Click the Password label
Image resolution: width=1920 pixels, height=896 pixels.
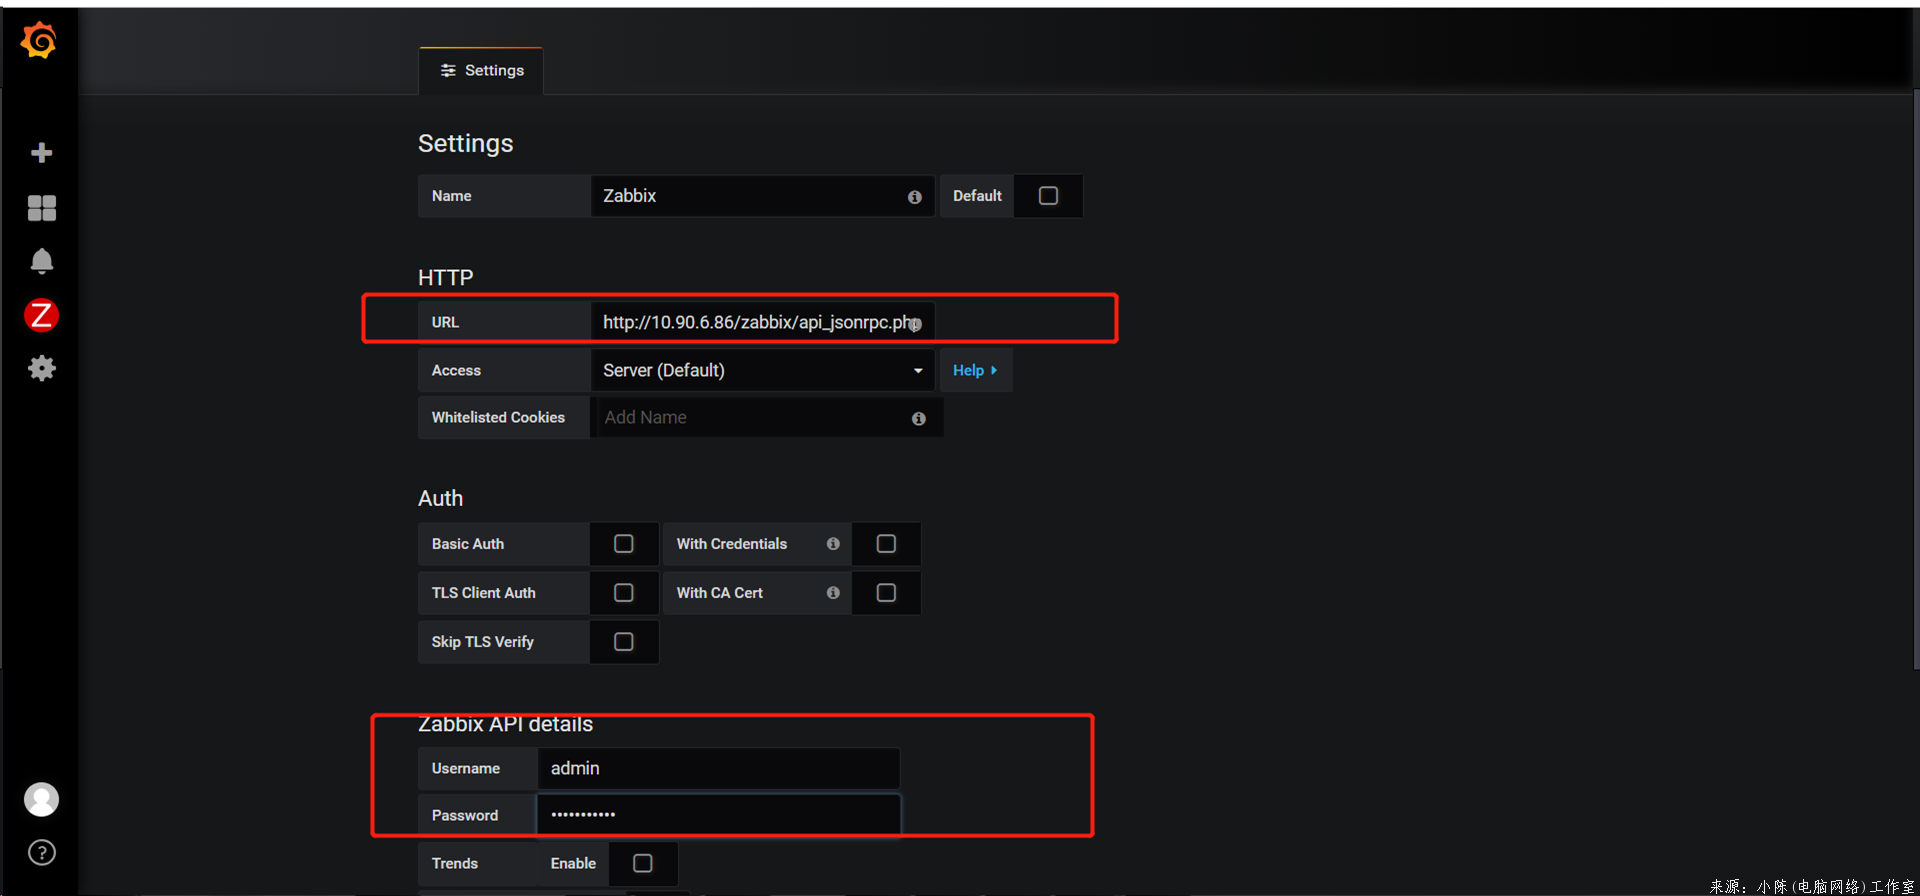coord(465,815)
